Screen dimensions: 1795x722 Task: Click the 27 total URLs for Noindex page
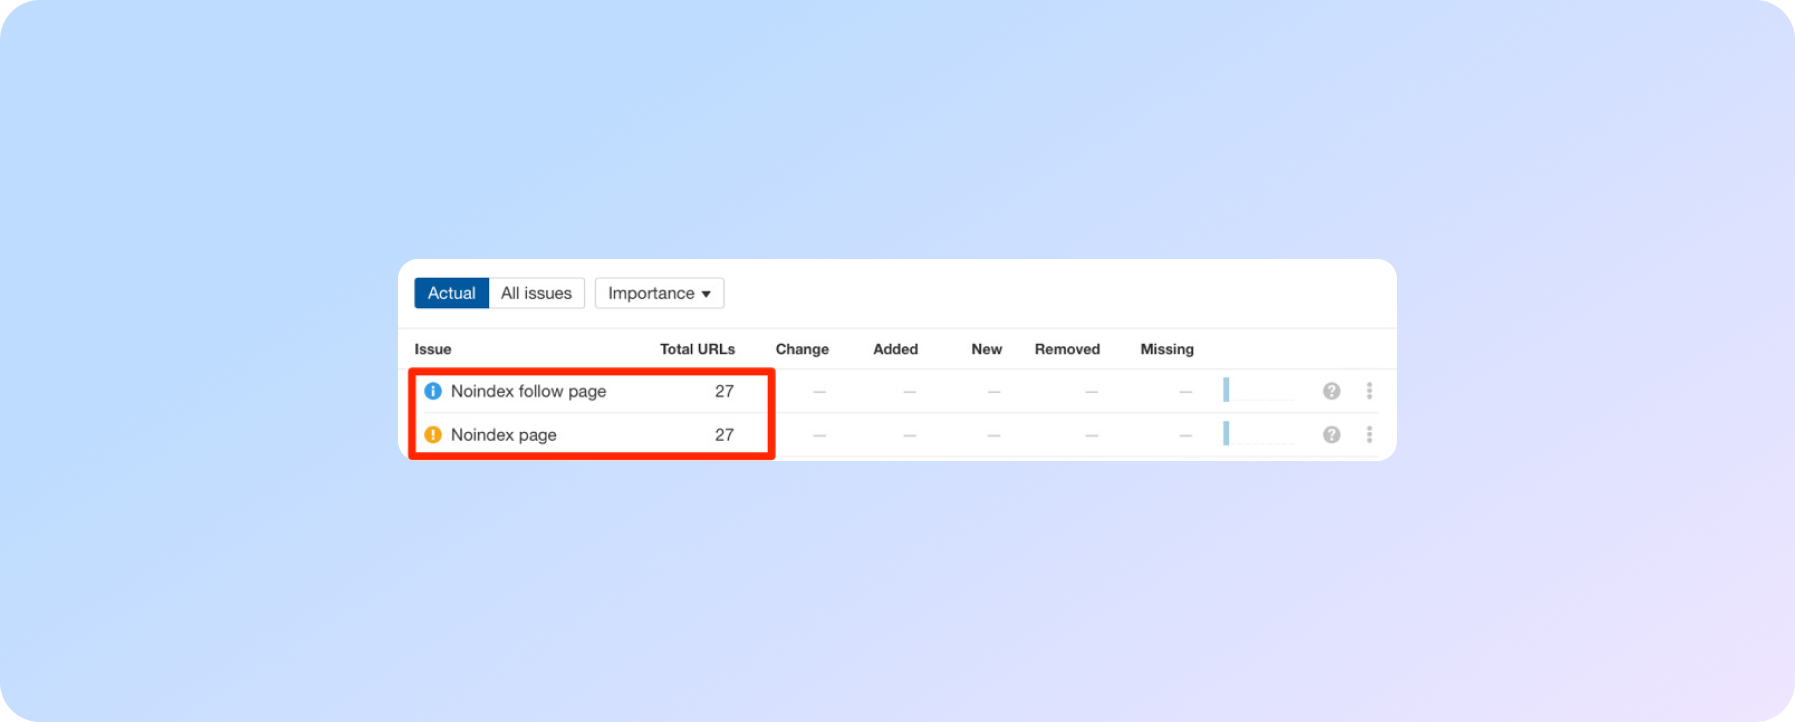(724, 435)
